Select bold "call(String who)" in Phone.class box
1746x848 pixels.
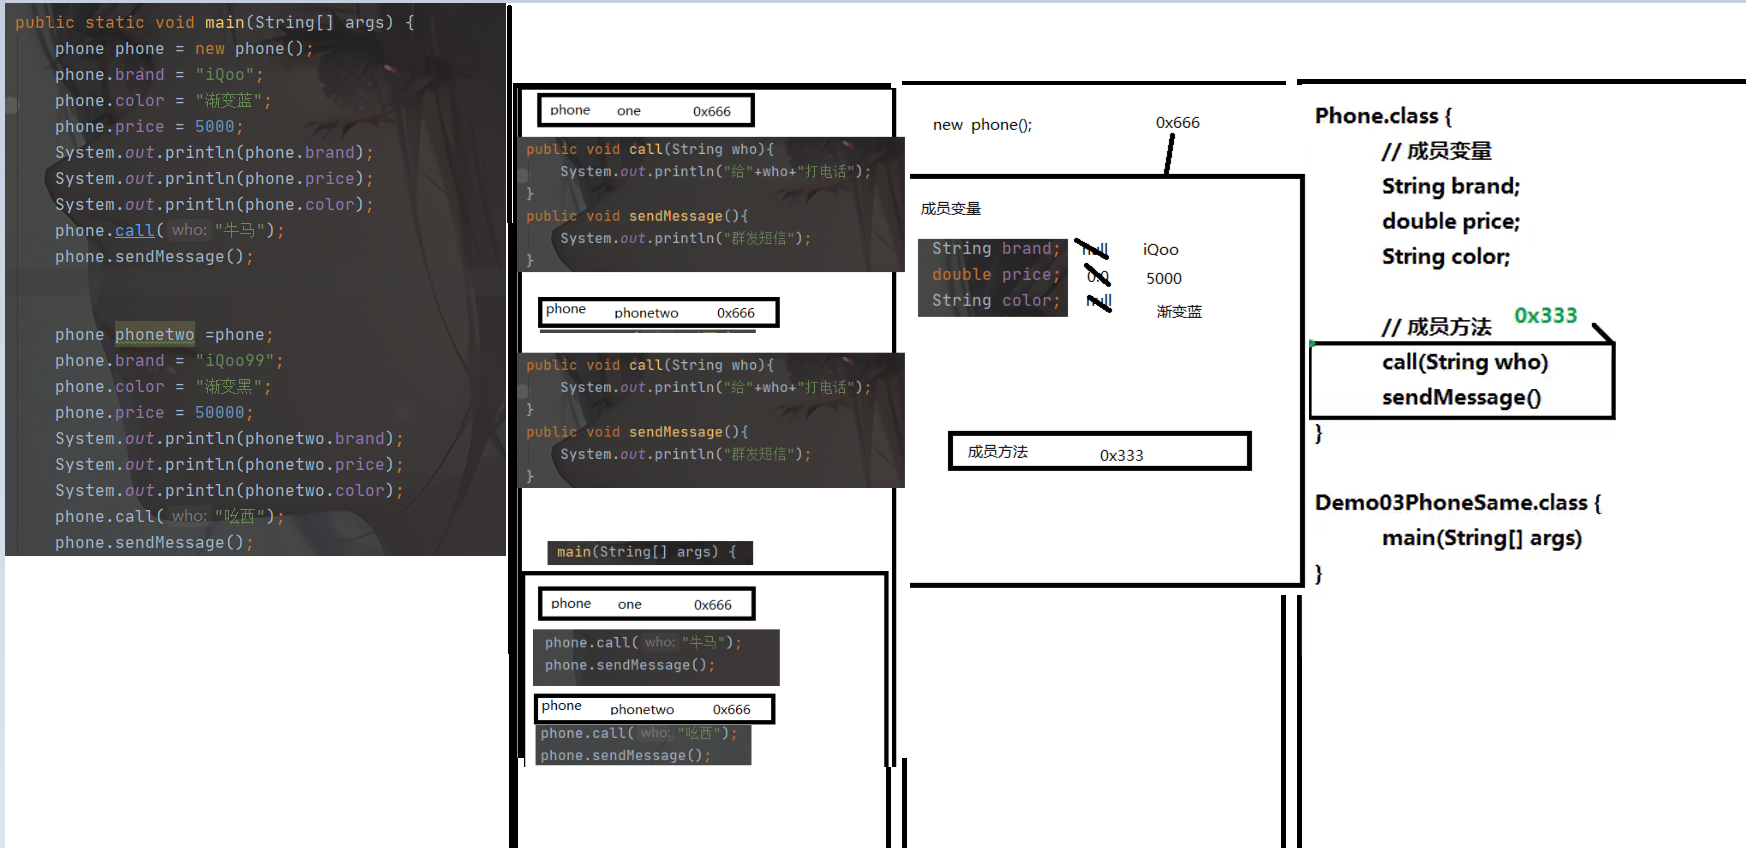point(1465,362)
